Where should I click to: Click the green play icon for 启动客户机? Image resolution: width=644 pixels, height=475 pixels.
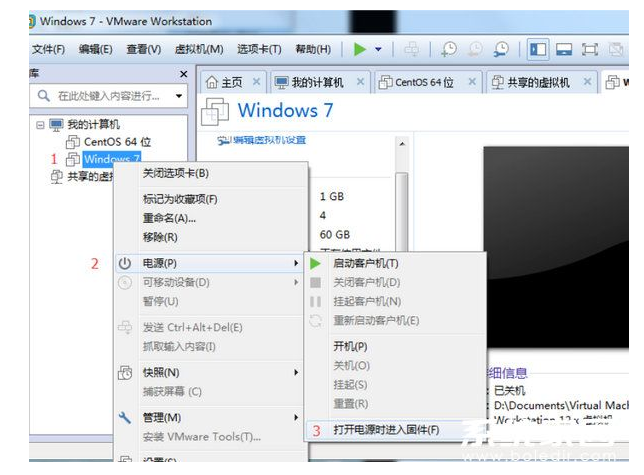(315, 263)
